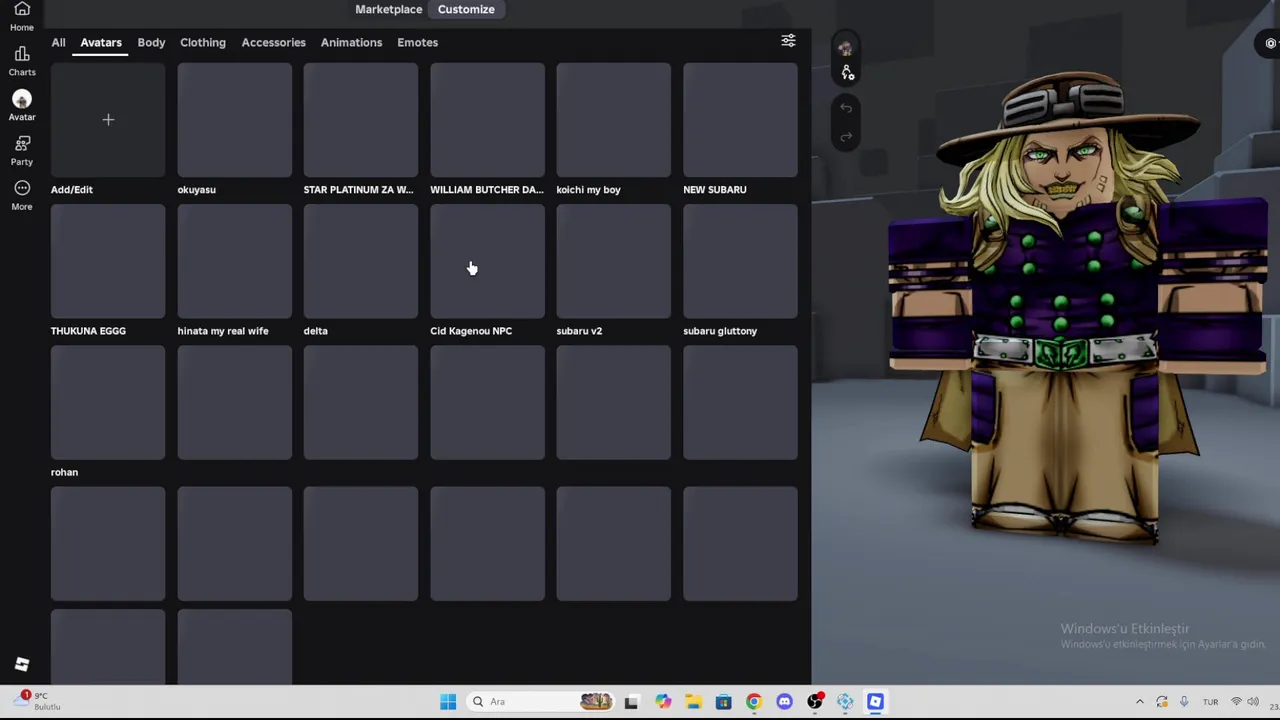Select the hinata my real wife avatar

pyautogui.click(x=234, y=261)
